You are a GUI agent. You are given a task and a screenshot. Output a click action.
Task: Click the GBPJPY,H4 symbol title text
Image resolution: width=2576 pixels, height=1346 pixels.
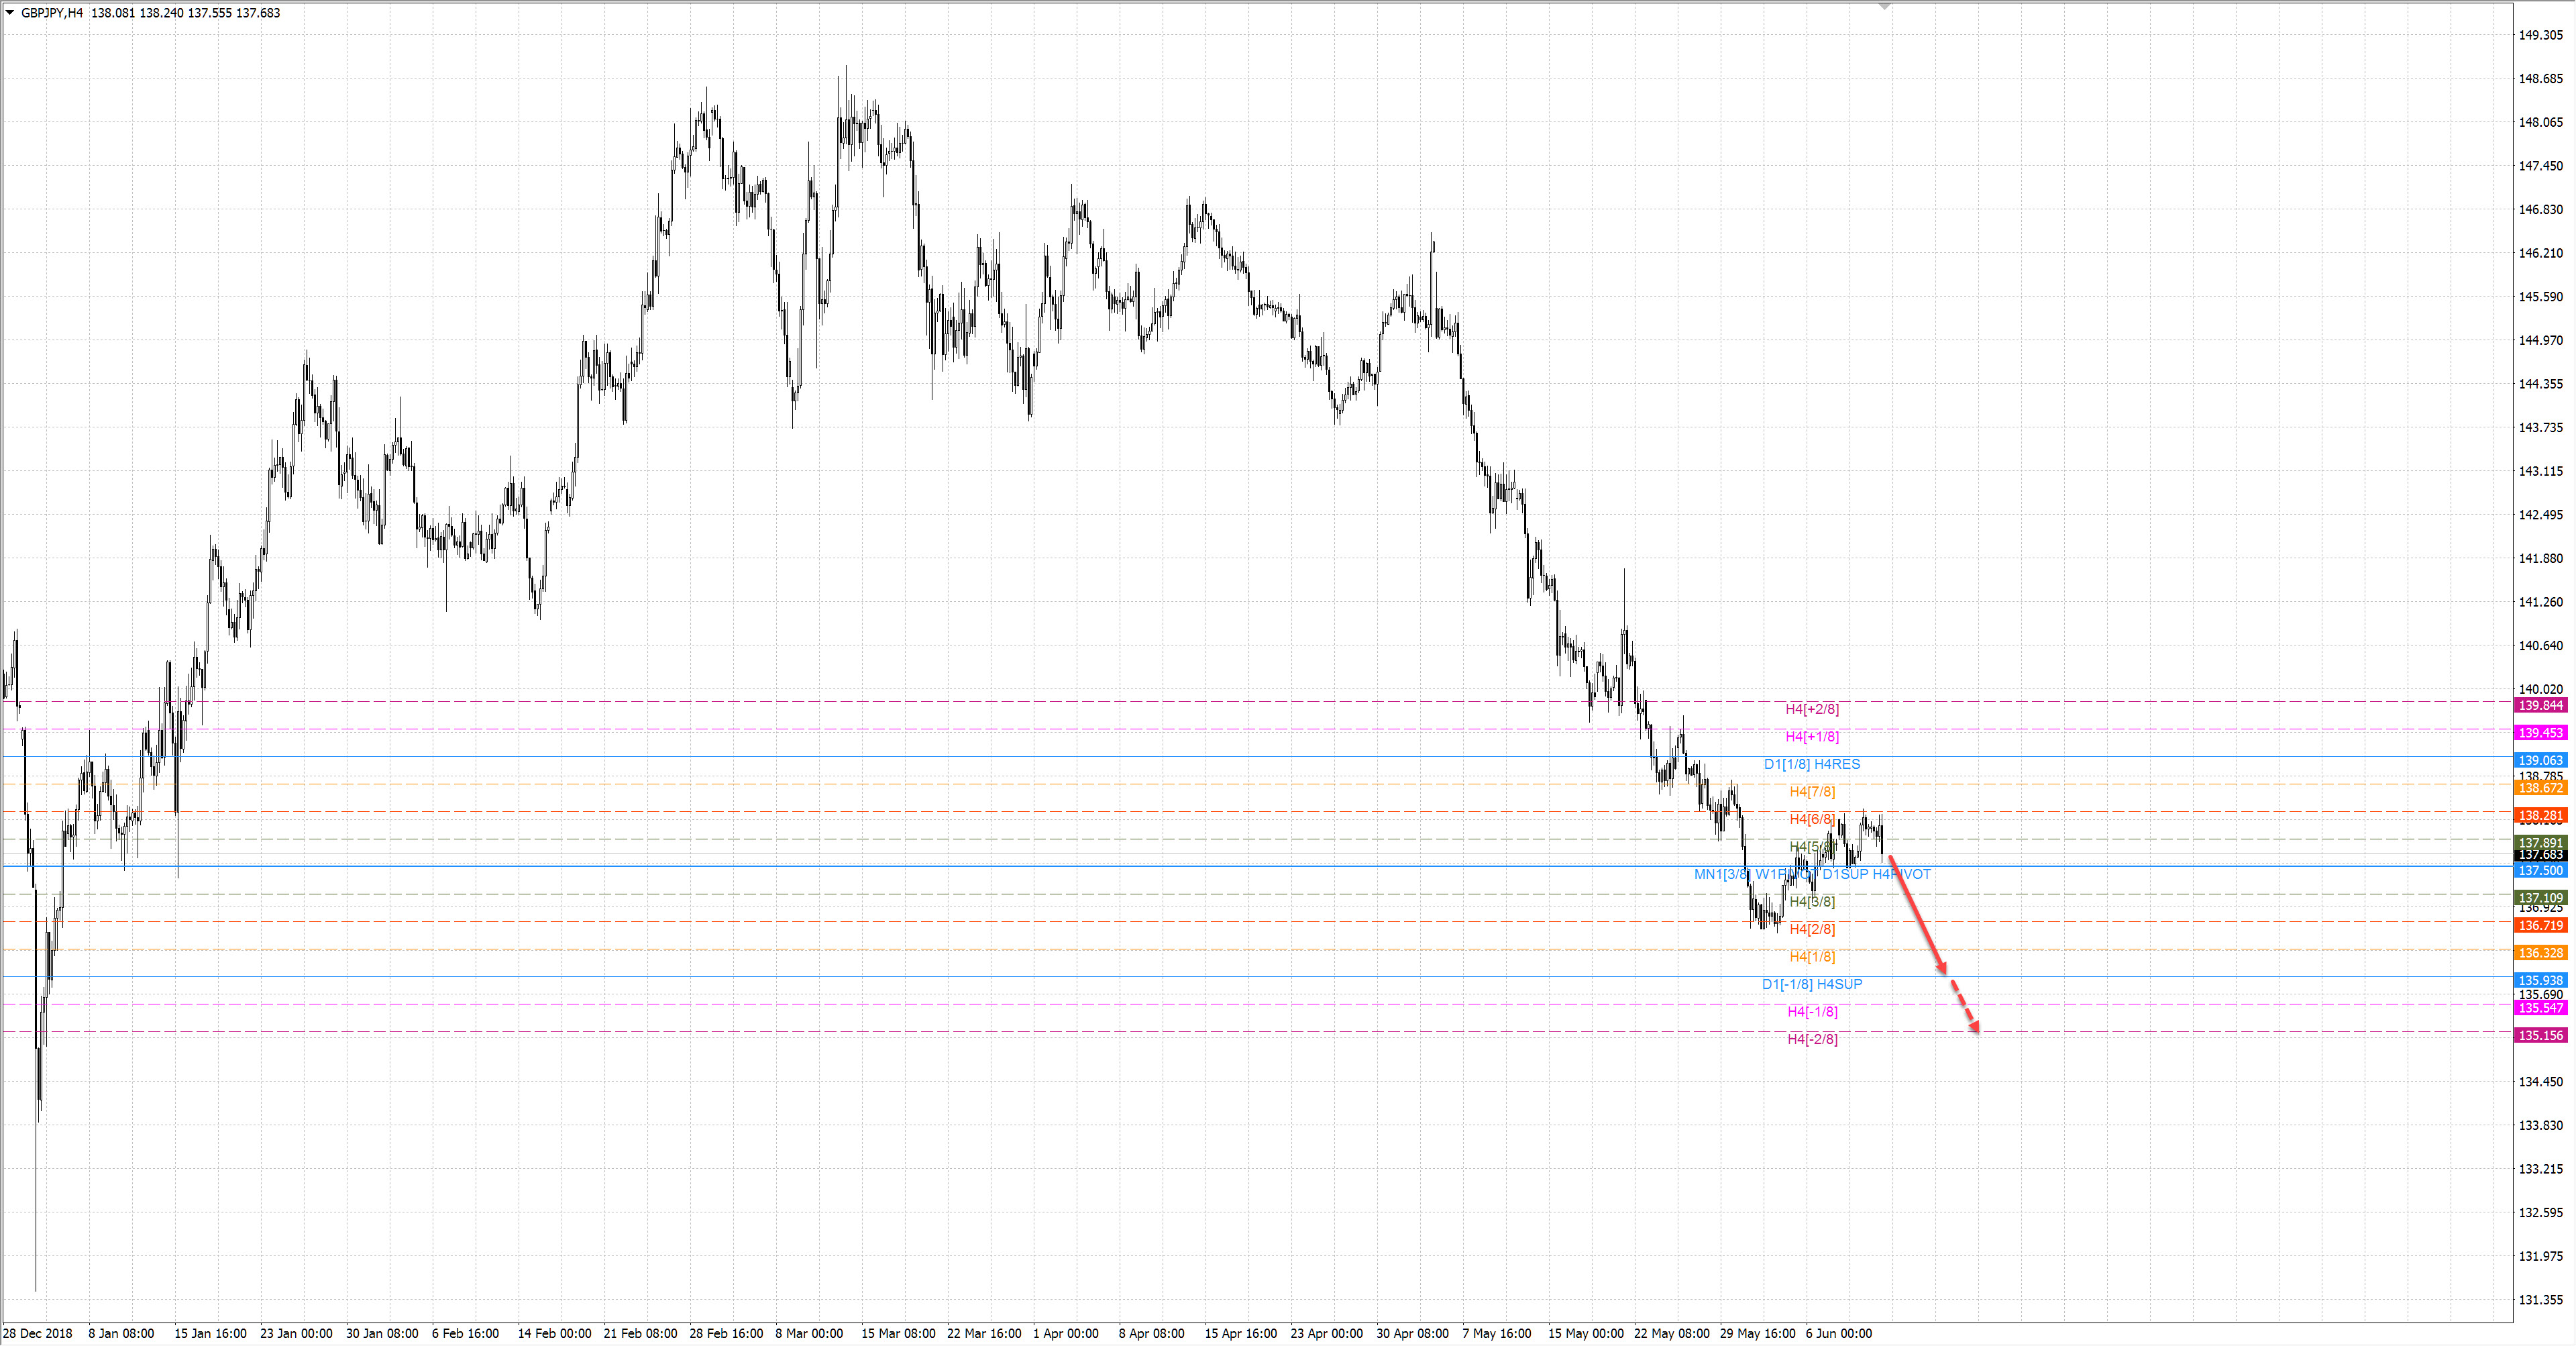[52, 13]
